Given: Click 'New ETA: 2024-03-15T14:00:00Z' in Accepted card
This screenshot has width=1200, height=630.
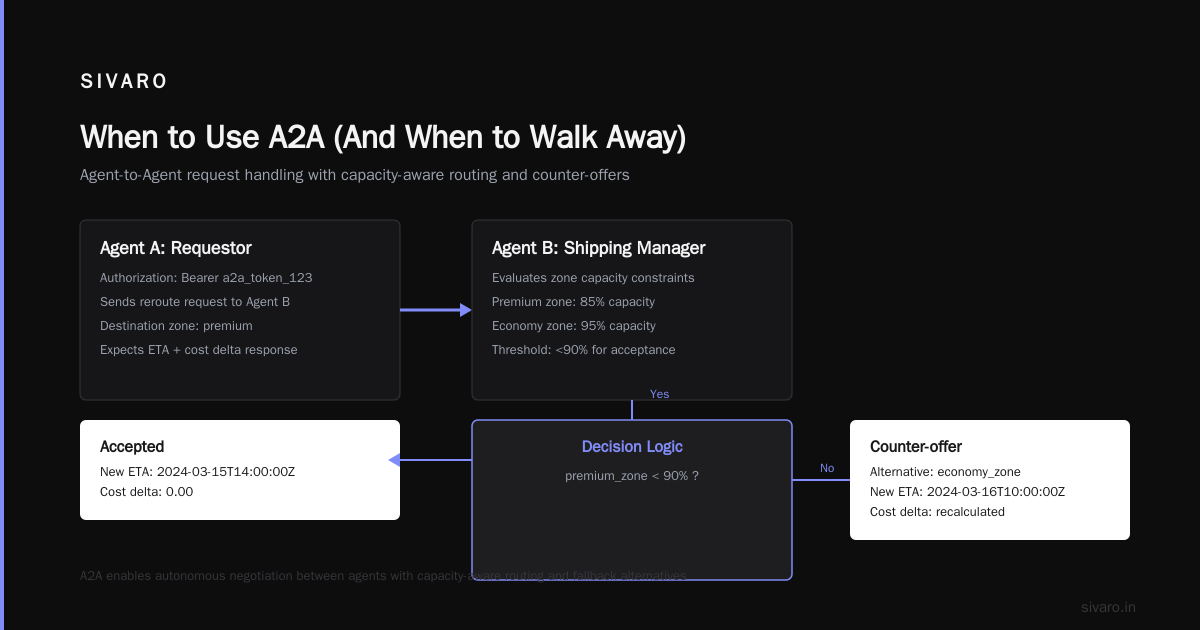Looking at the screenshot, I should click(x=198, y=472).
